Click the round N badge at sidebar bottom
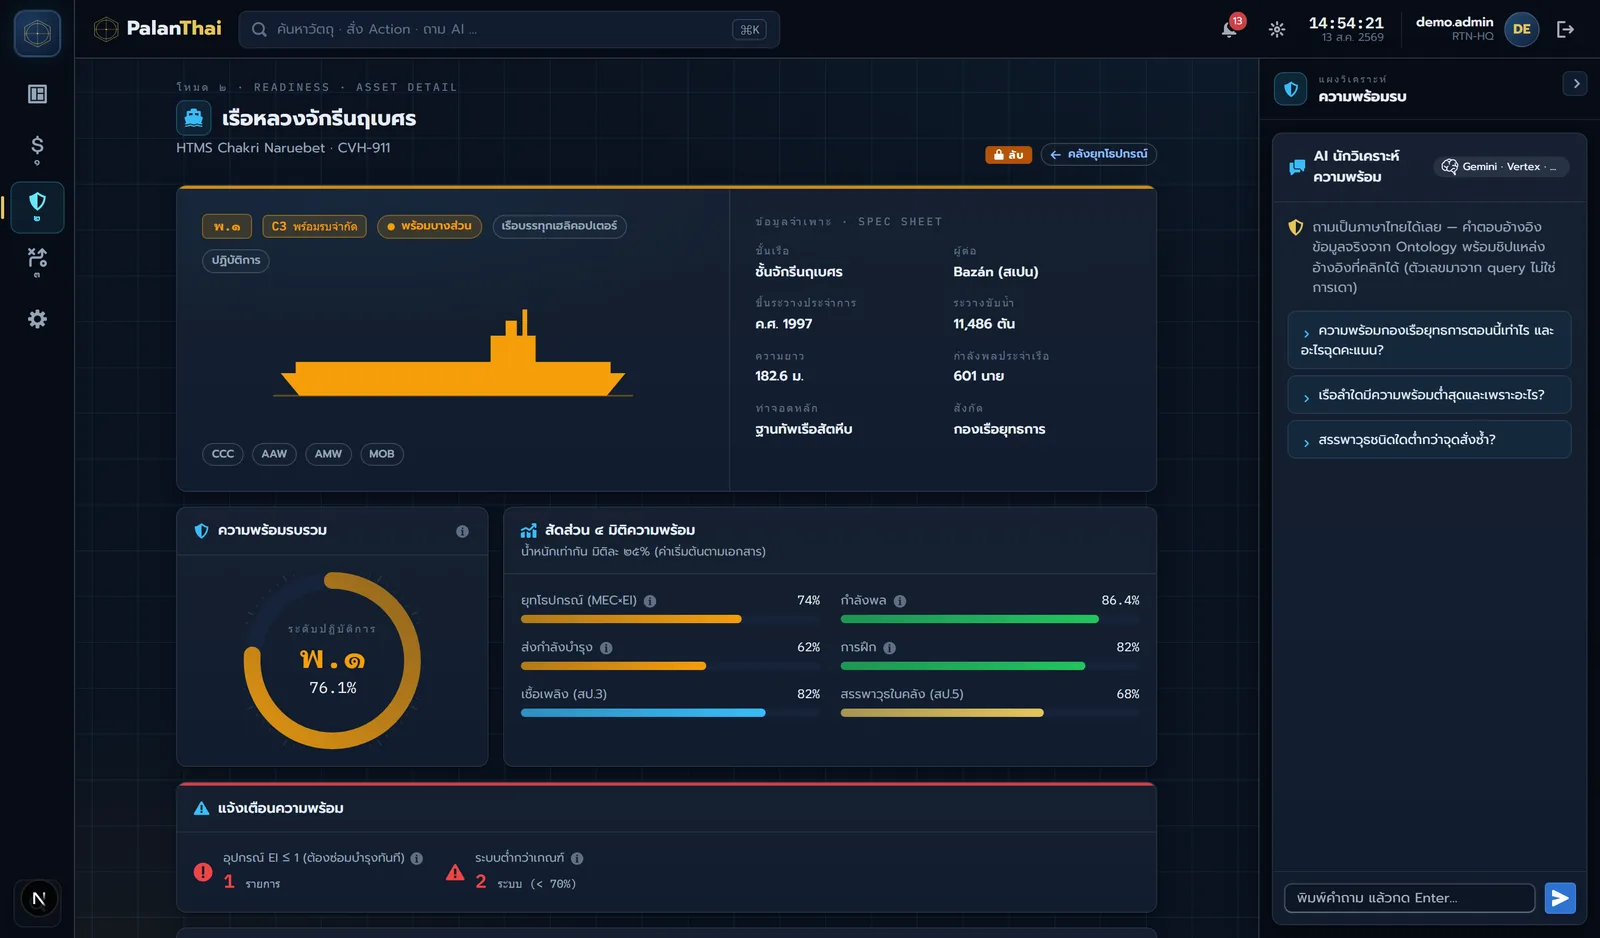 tap(39, 898)
